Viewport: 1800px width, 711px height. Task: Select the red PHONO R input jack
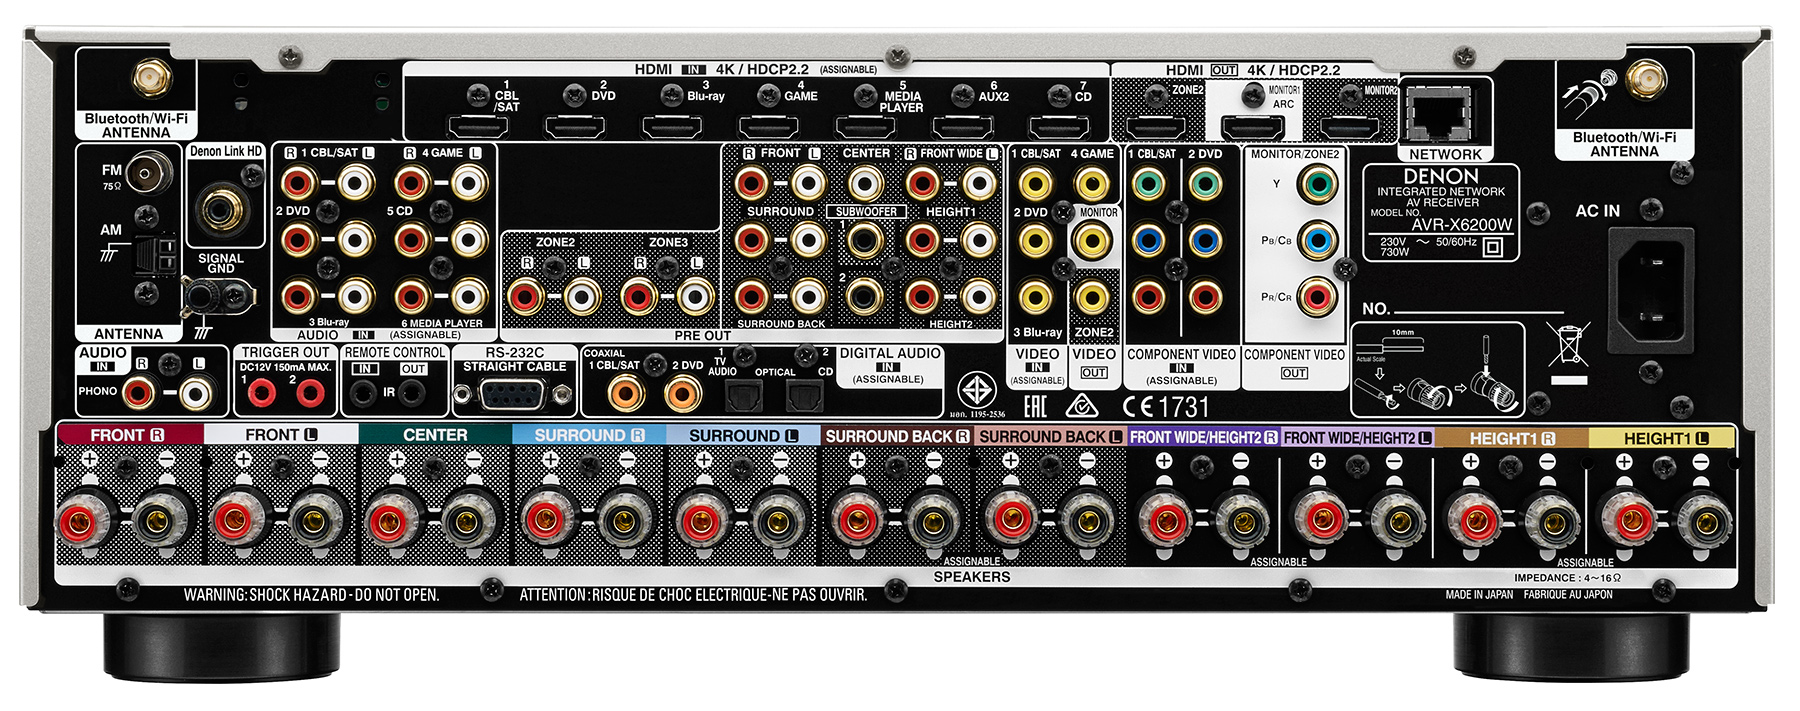(139, 393)
